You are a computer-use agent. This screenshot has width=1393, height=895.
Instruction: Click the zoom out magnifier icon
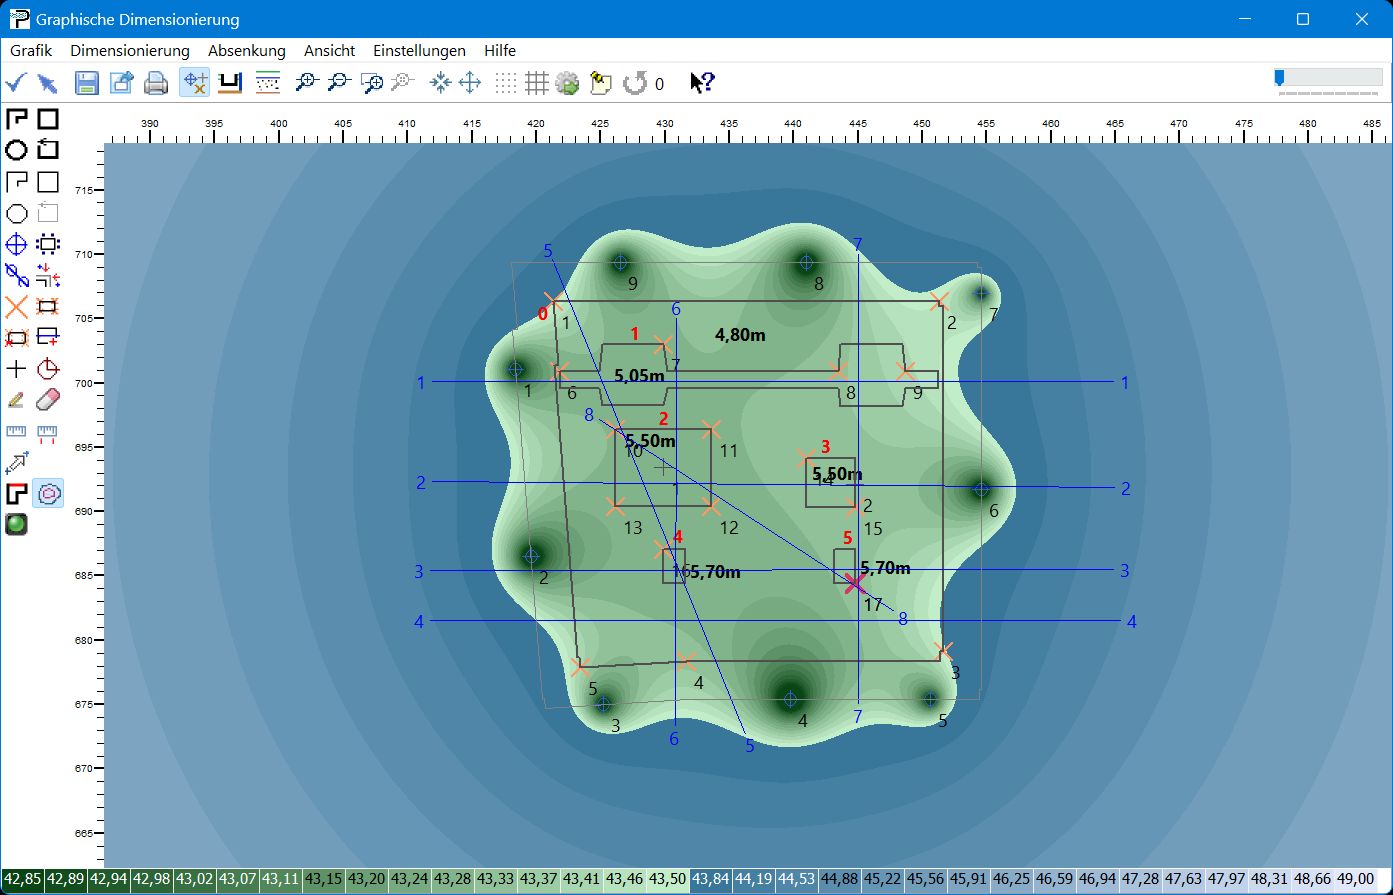[339, 83]
